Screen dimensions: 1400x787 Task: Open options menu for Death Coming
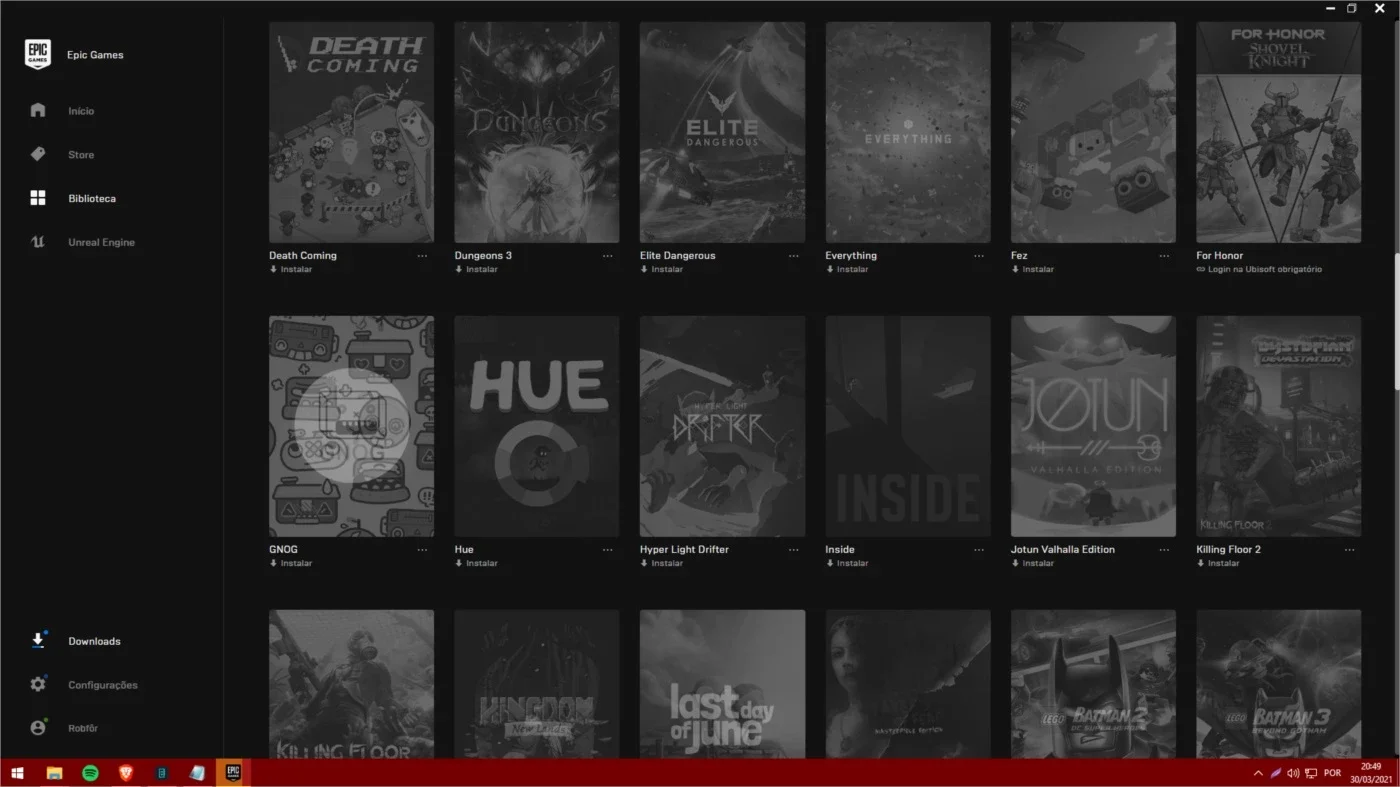pos(422,256)
